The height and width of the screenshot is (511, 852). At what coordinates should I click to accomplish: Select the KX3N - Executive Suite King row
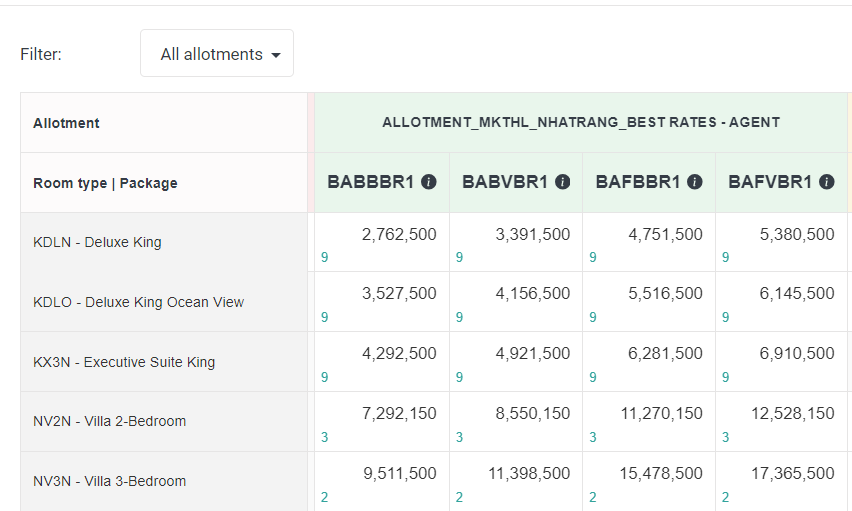(x=124, y=362)
